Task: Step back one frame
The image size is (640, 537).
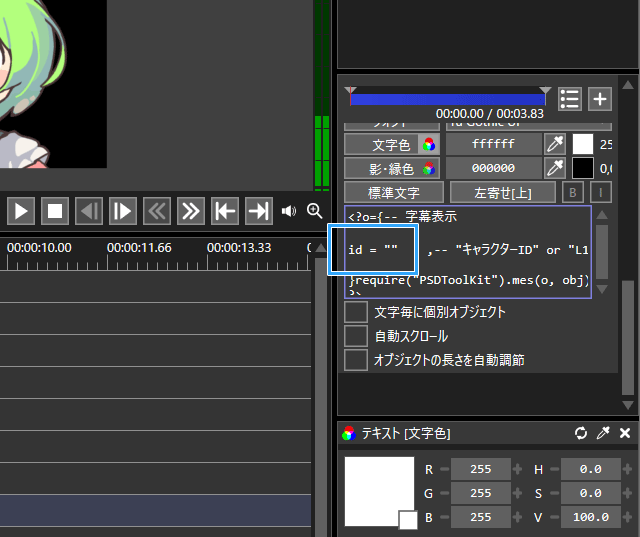Action: (89, 211)
